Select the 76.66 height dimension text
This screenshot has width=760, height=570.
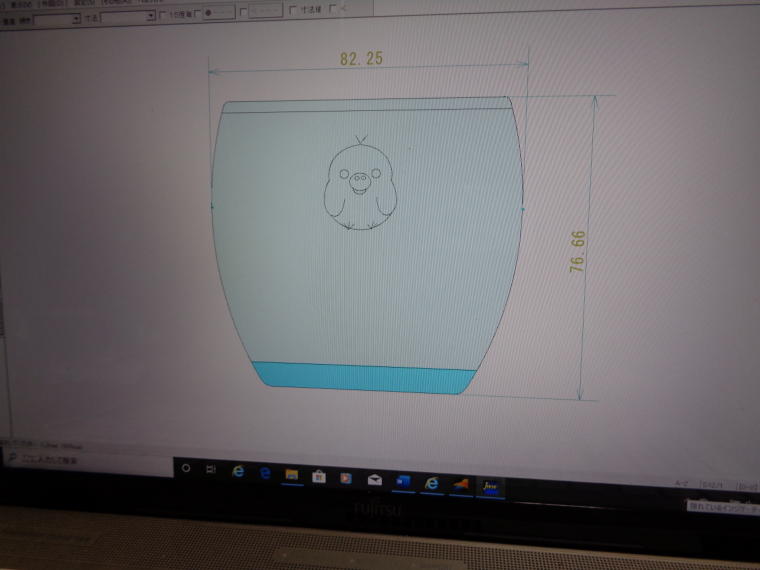(577, 251)
